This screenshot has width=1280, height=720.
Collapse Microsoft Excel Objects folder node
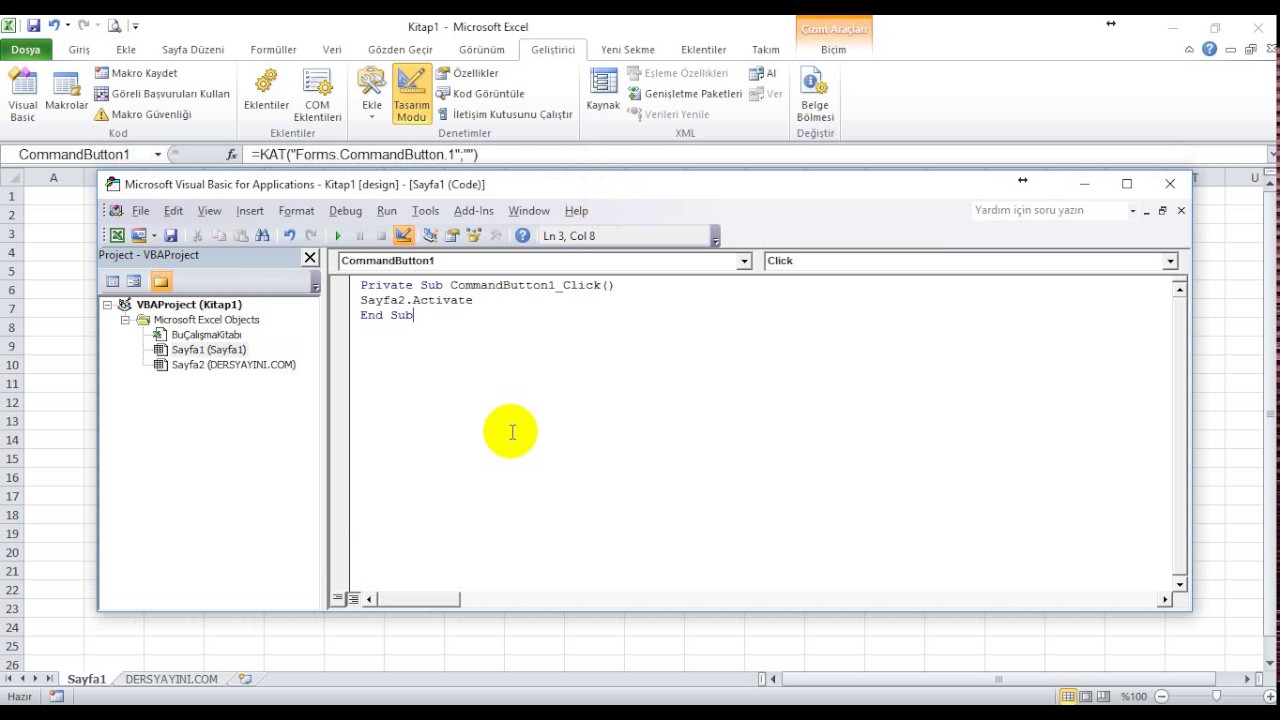(125, 320)
